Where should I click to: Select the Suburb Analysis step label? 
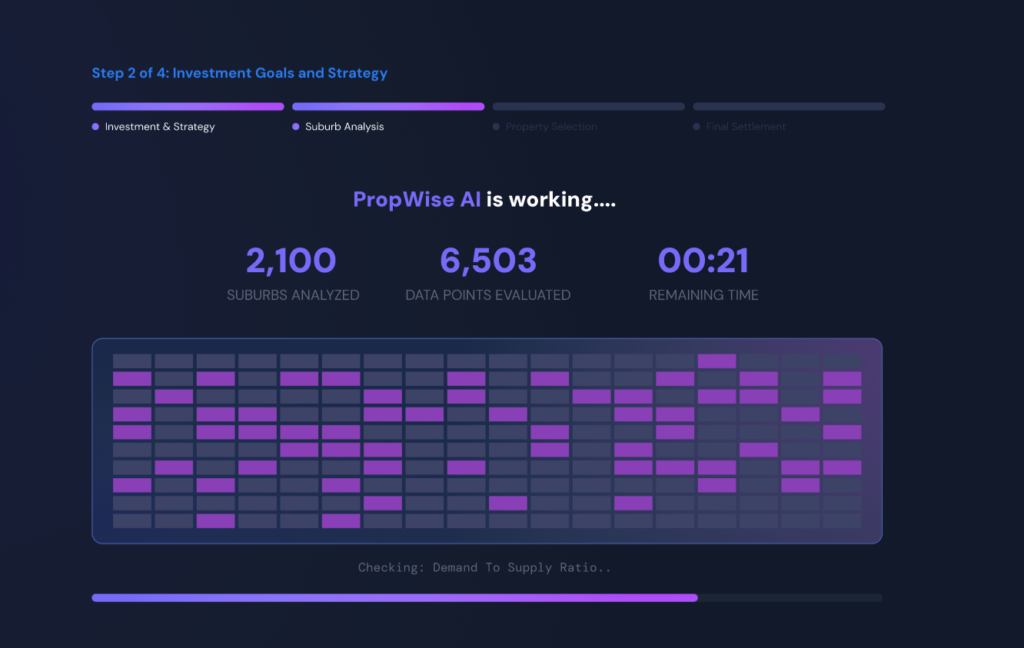click(x=344, y=127)
